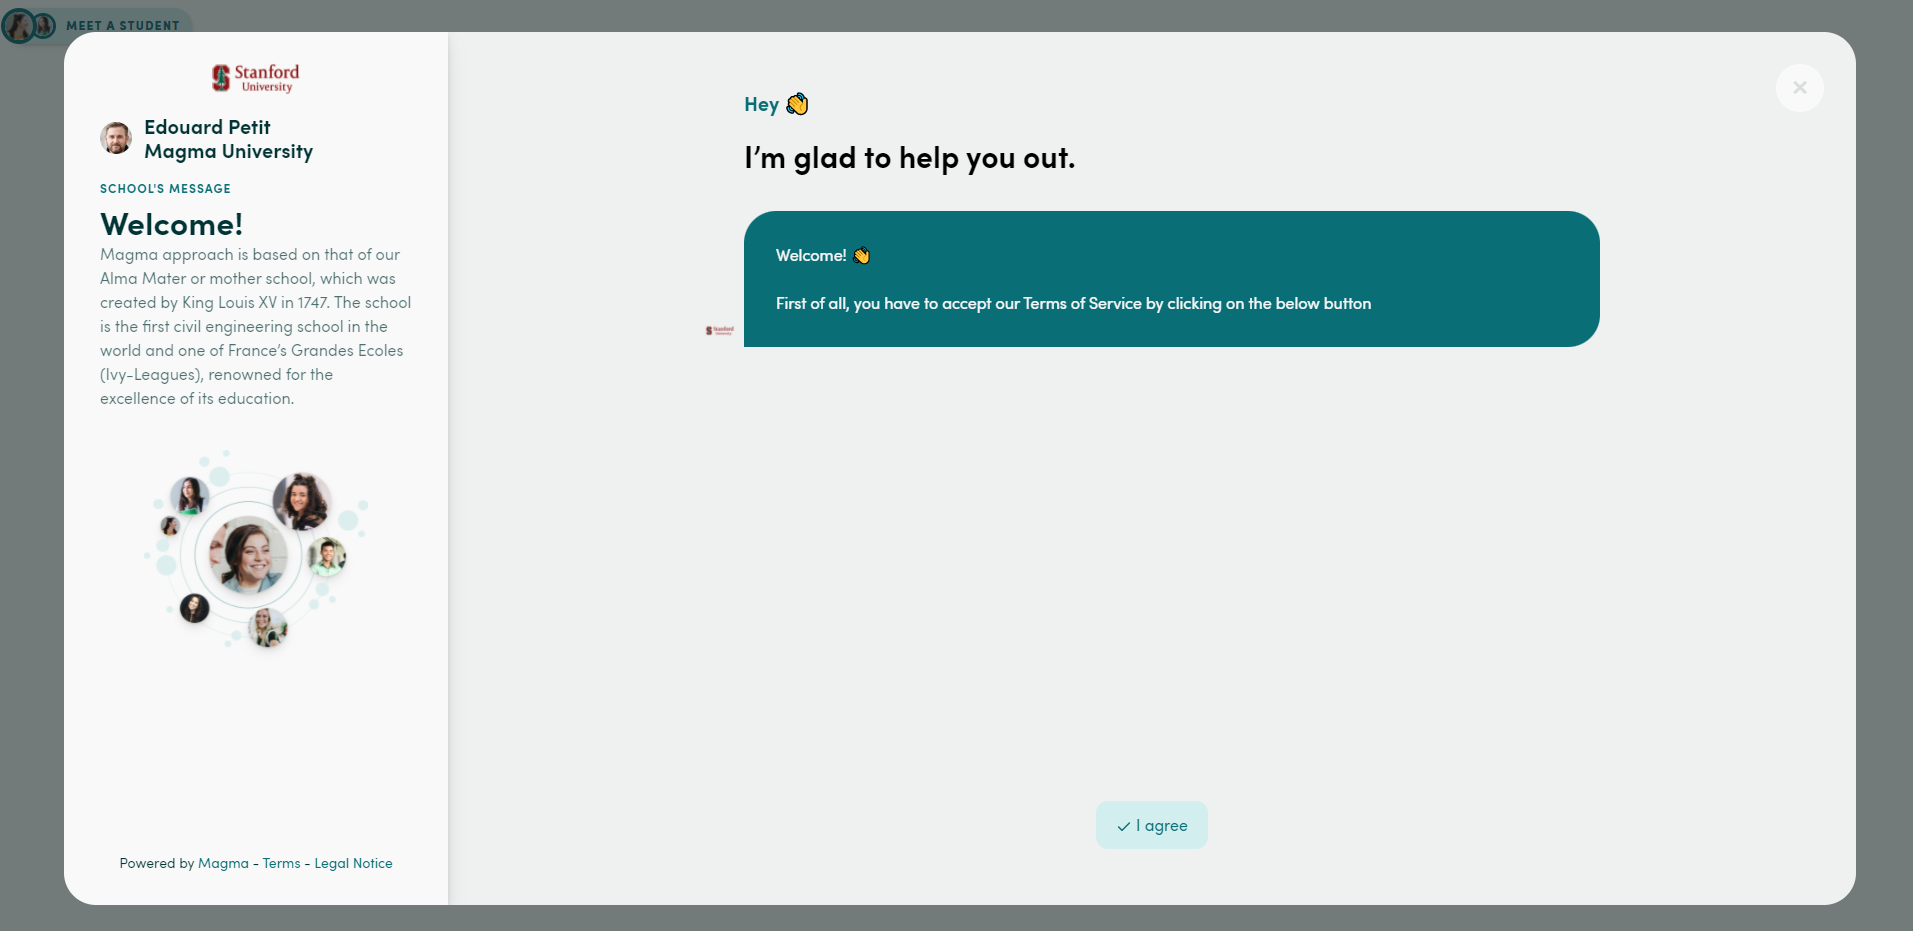Screen dimensions: 1913x931
Task: Open the Legal Notice link
Action: pyautogui.click(x=353, y=863)
